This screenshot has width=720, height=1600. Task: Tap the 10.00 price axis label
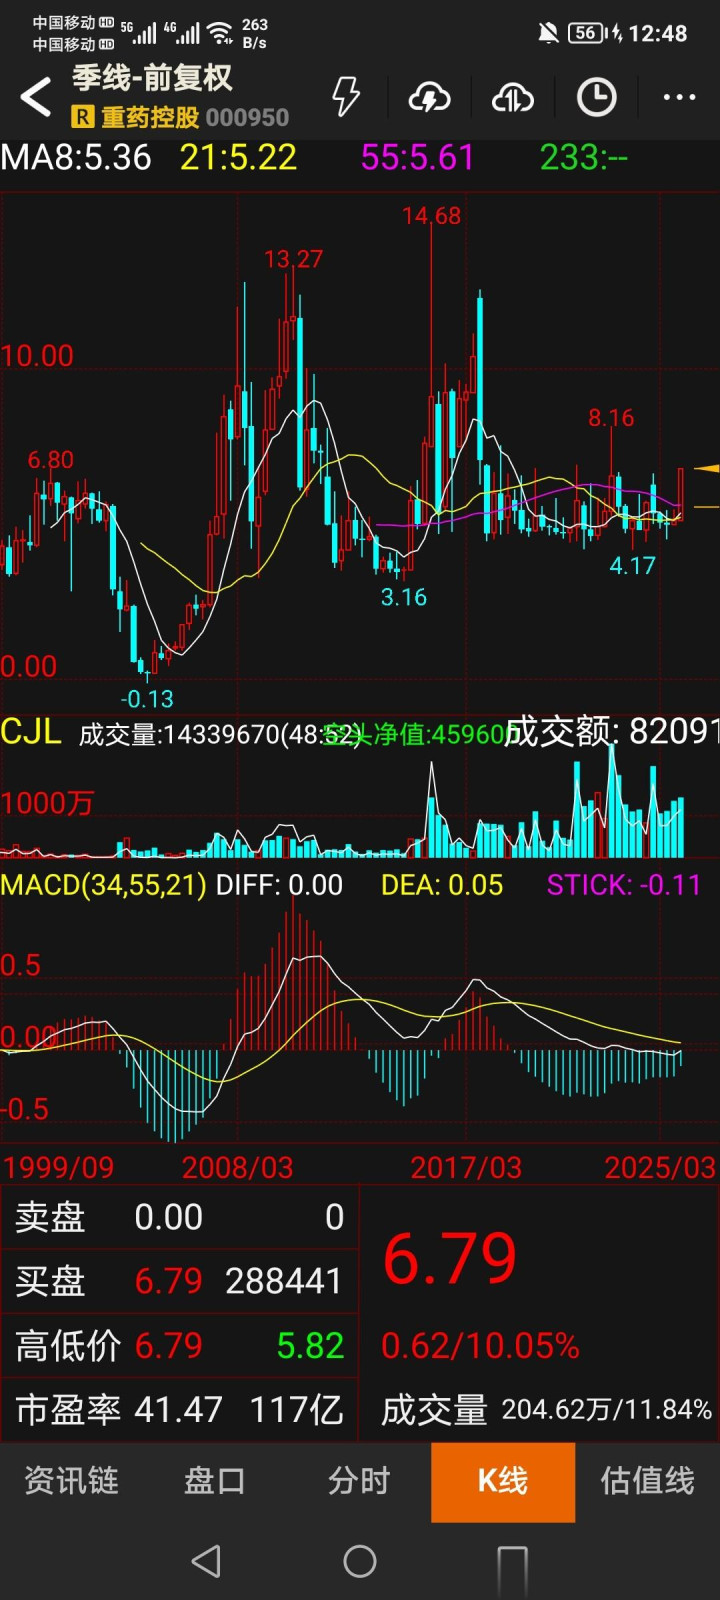tap(37, 356)
